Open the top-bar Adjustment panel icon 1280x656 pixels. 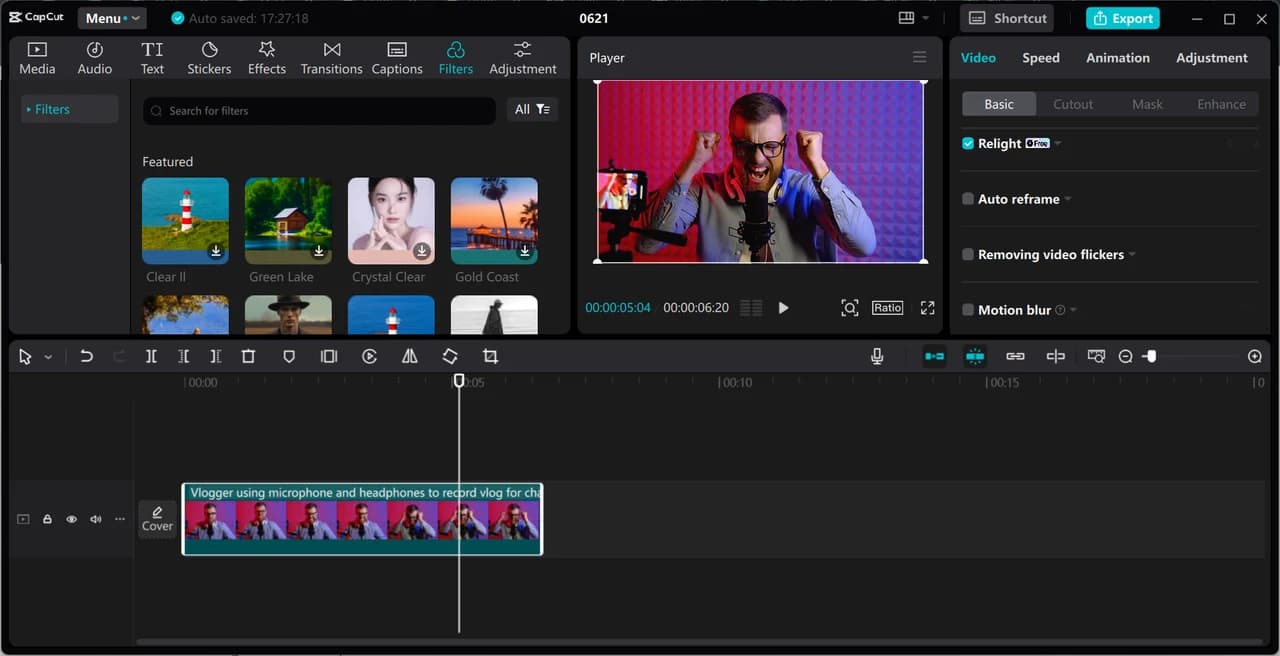pos(523,59)
